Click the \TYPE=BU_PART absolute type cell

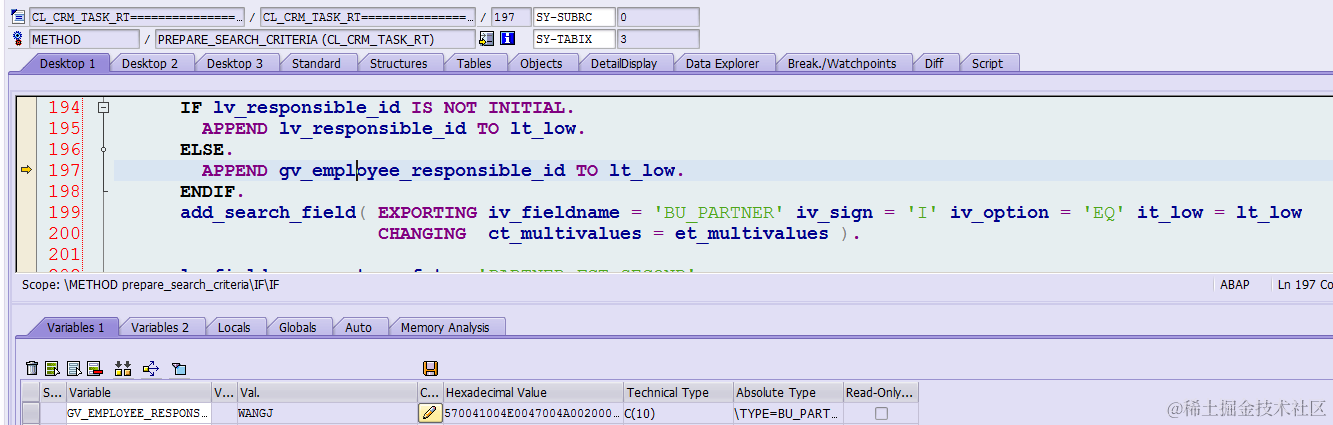[788, 413]
